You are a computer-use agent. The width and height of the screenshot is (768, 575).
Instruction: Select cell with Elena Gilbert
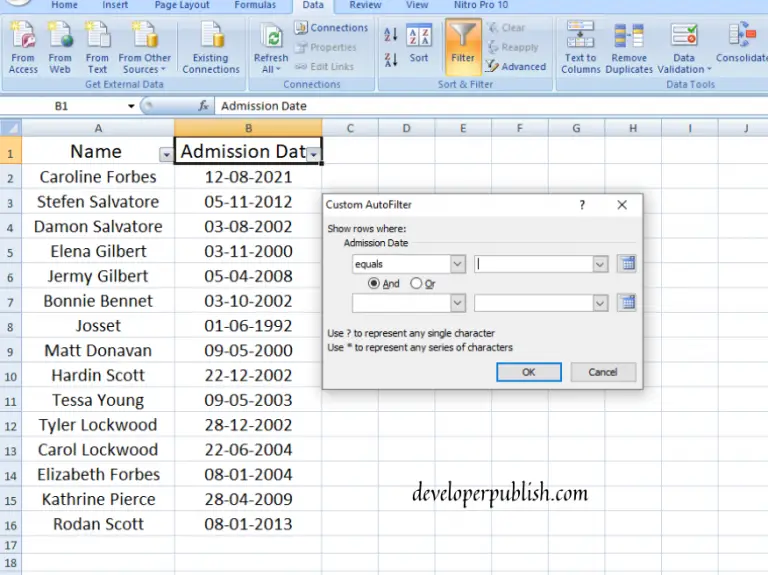pyautogui.click(x=98, y=251)
